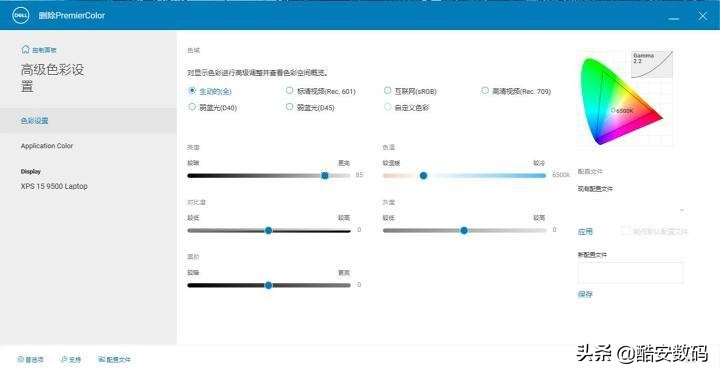Open preferences gear at bottom bar
Image resolution: width=720 pixels, height=374 pixels.
(30, 359)
